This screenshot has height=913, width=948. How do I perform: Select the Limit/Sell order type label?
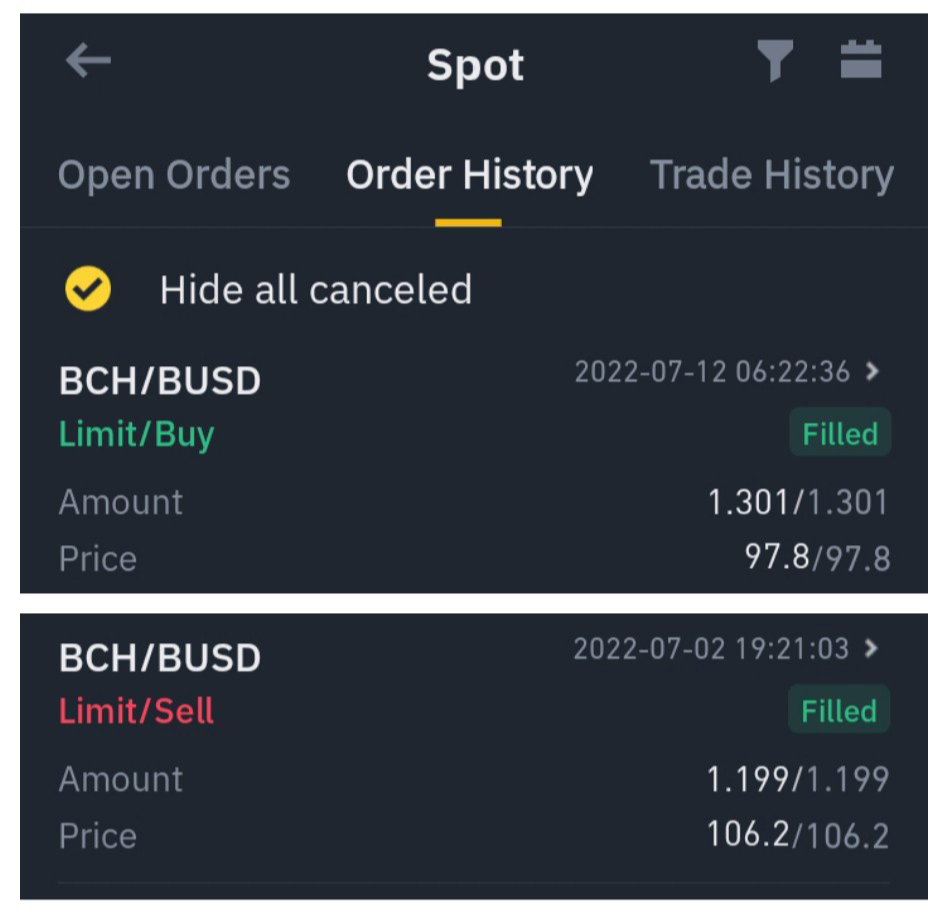[136, 710]
